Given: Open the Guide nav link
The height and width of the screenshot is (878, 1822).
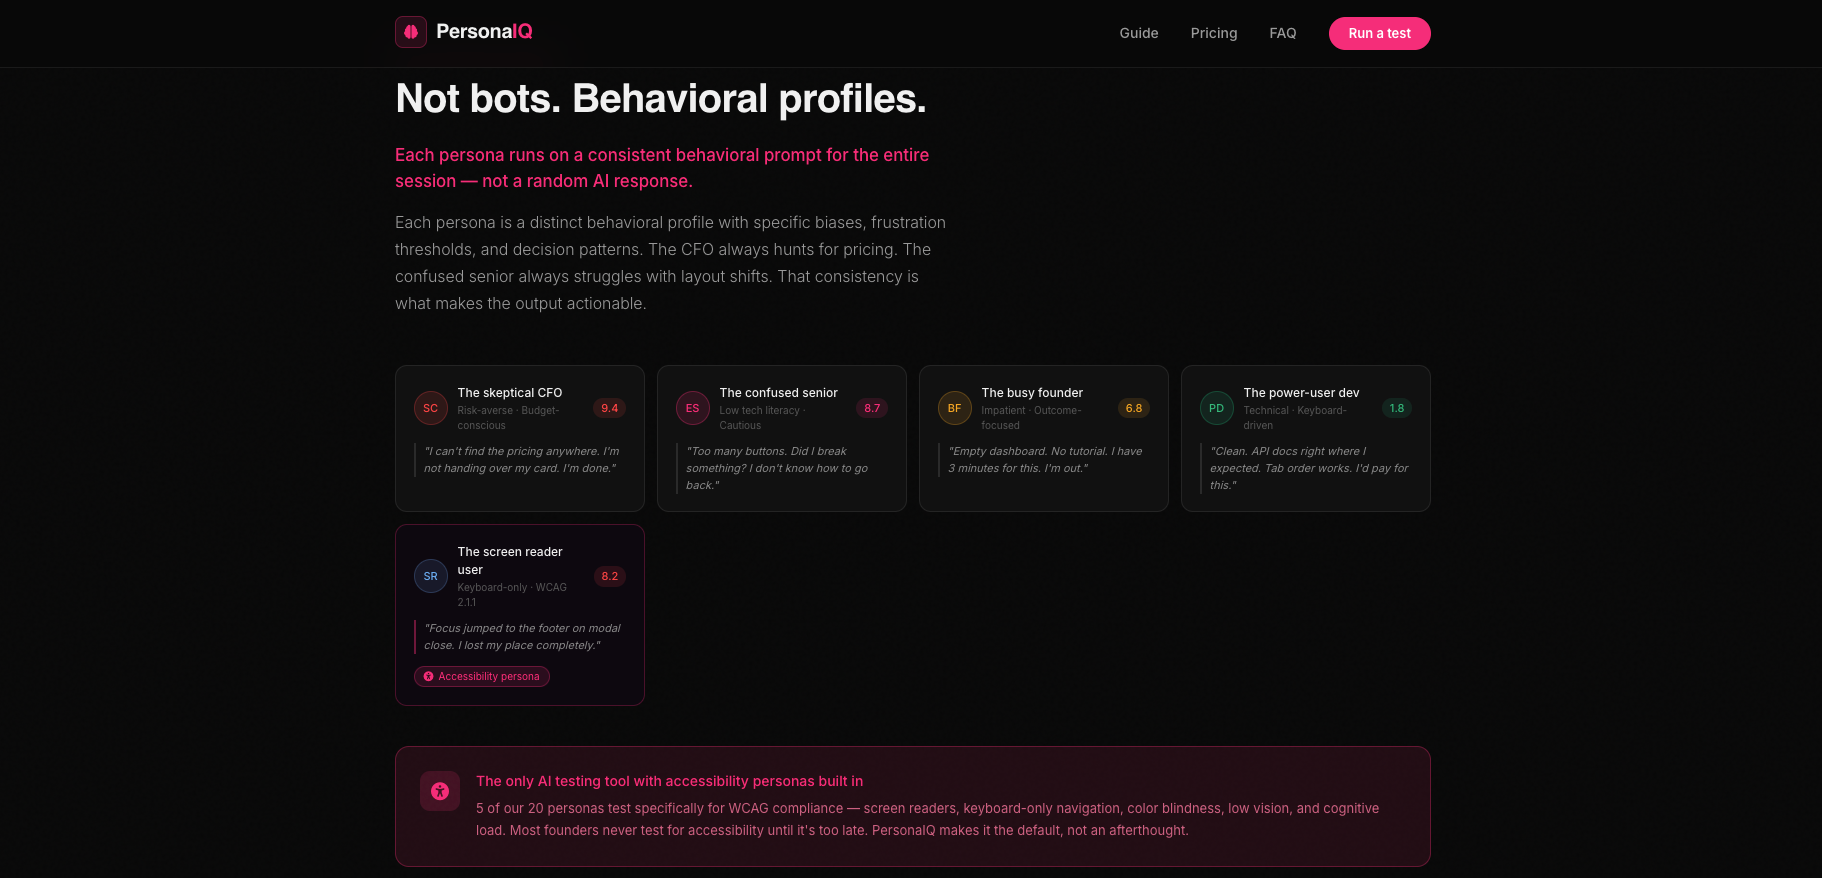Looking at the screenshot, I should click(x=1139, y=33).
